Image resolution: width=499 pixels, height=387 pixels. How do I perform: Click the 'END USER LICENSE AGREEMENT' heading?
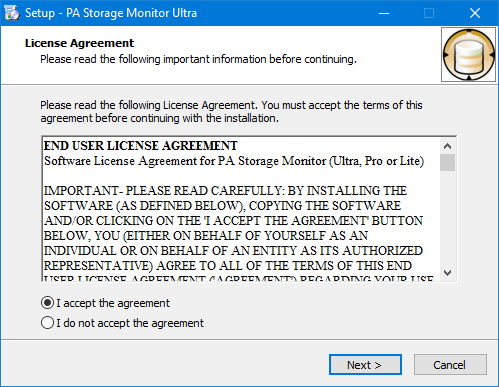point(140,146)
